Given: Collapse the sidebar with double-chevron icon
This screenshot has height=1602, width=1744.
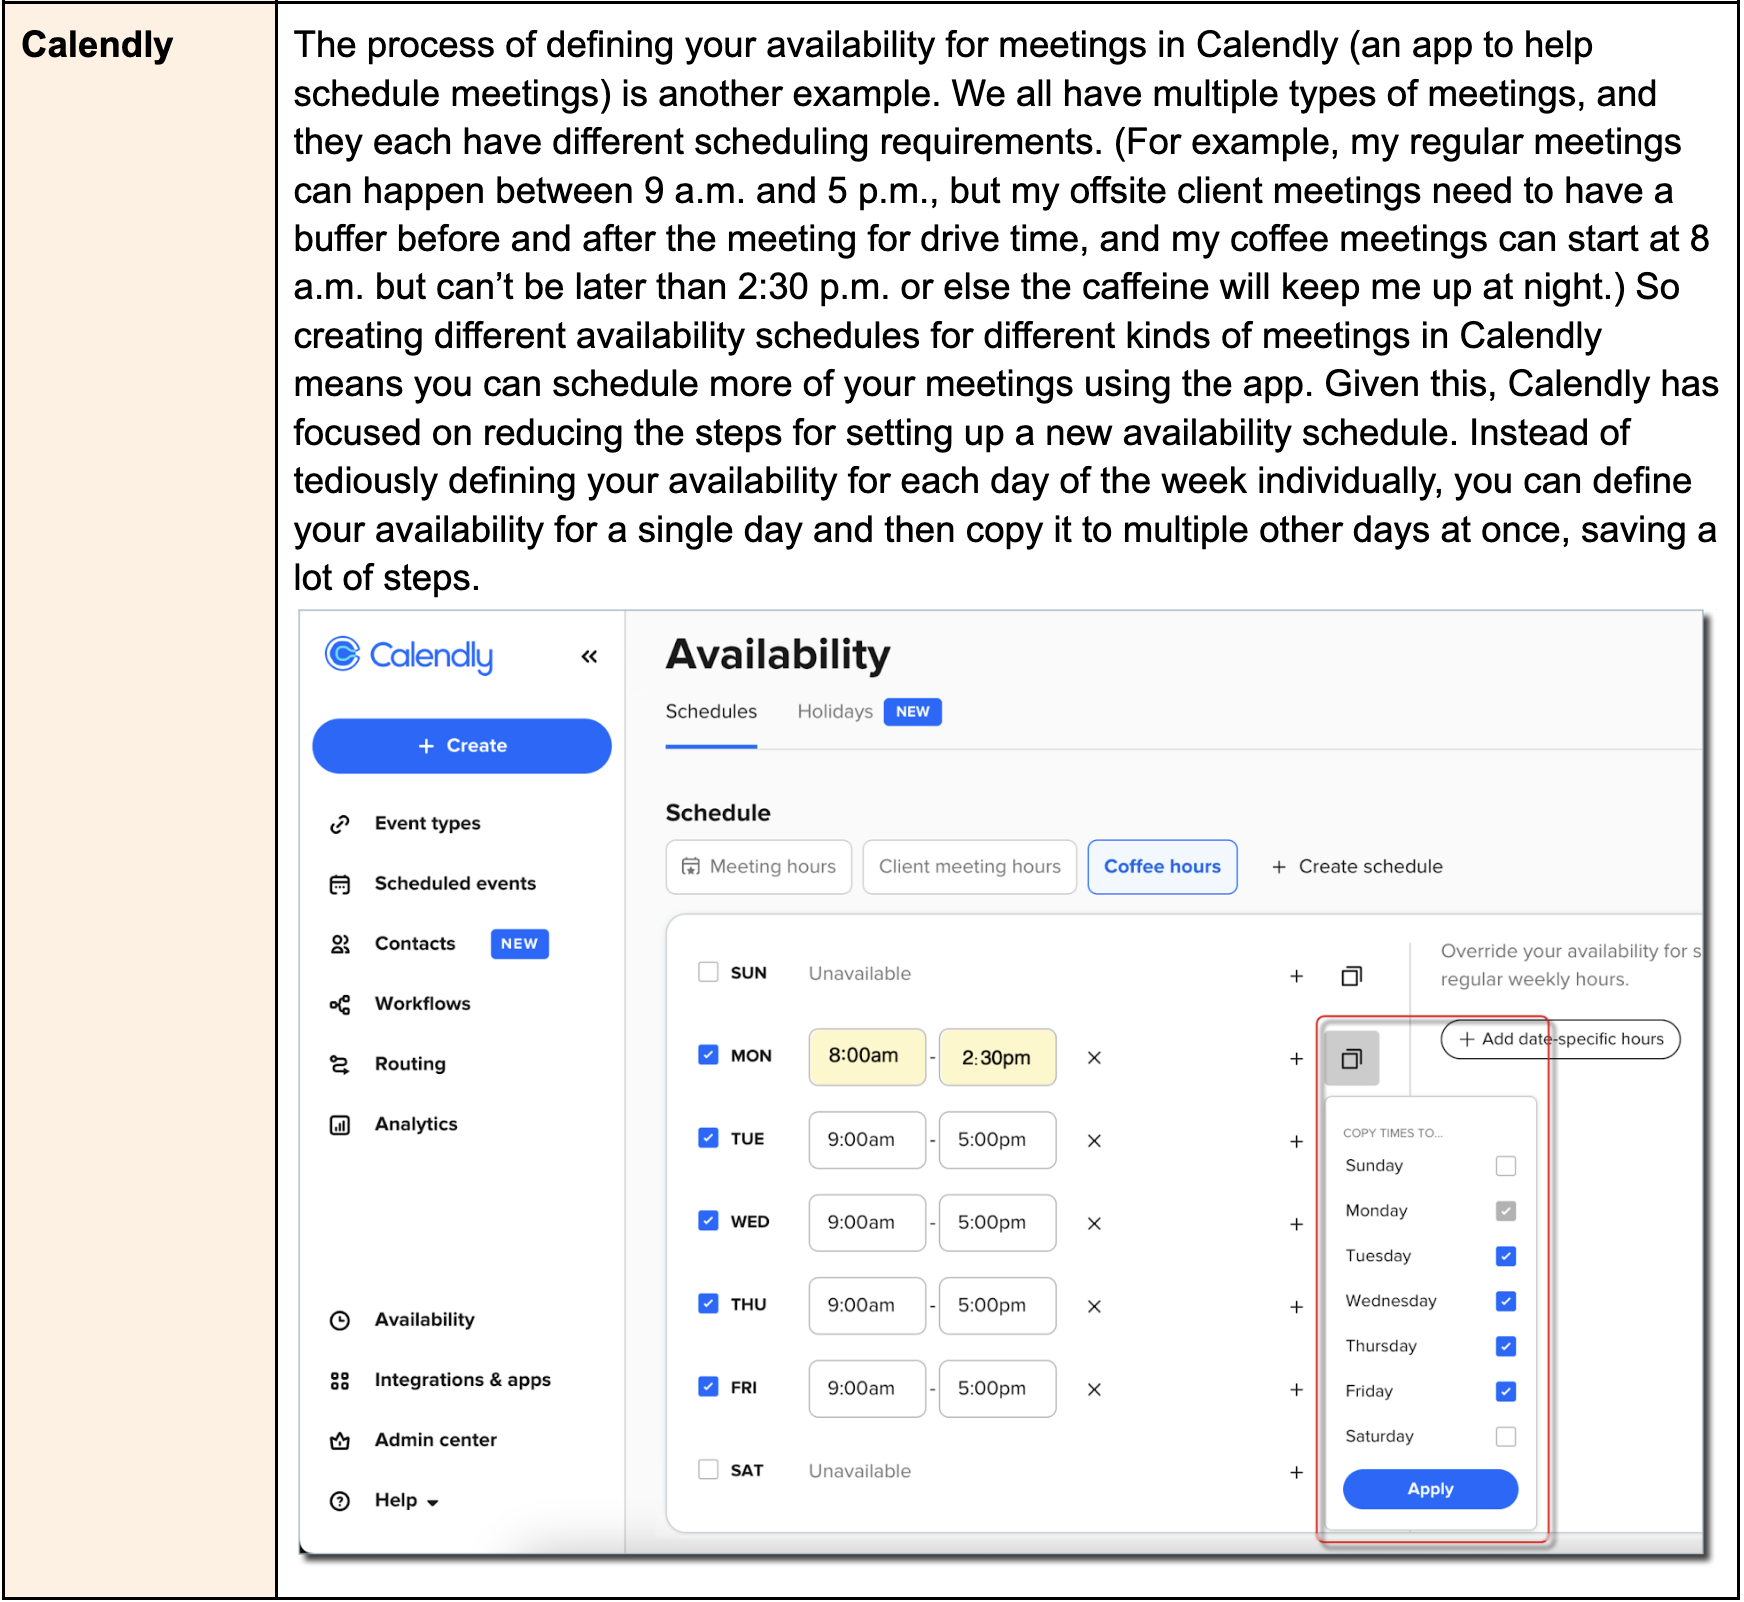Looking at the screenshot, I should [589, 656].
